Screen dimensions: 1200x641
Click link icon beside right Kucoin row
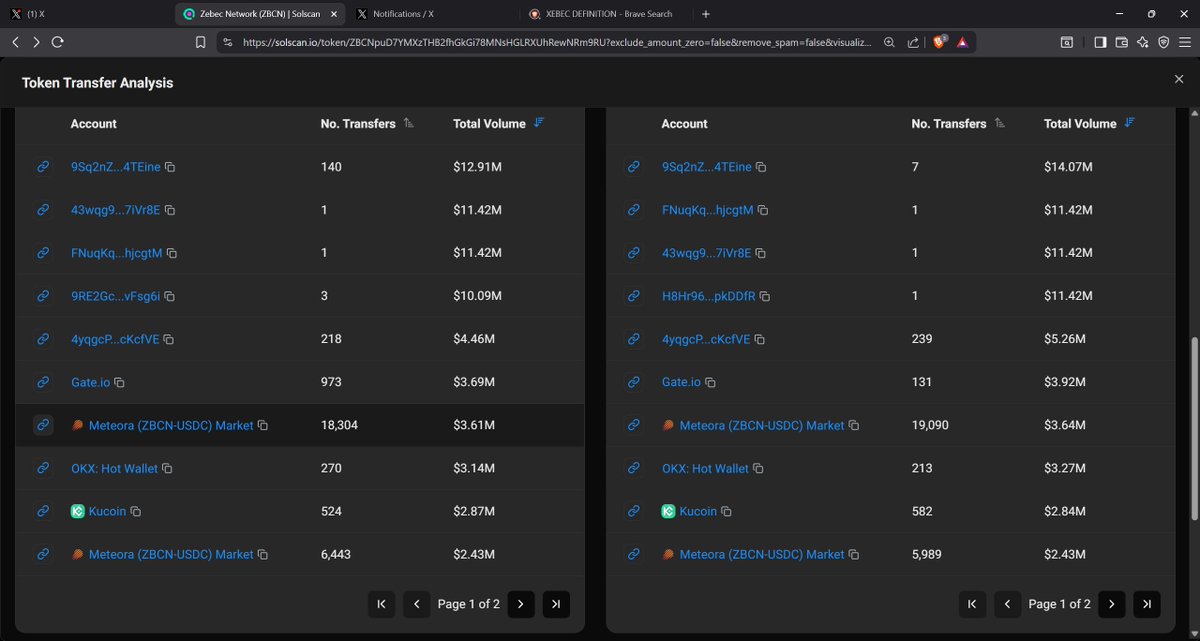click(x=634, y=511)
